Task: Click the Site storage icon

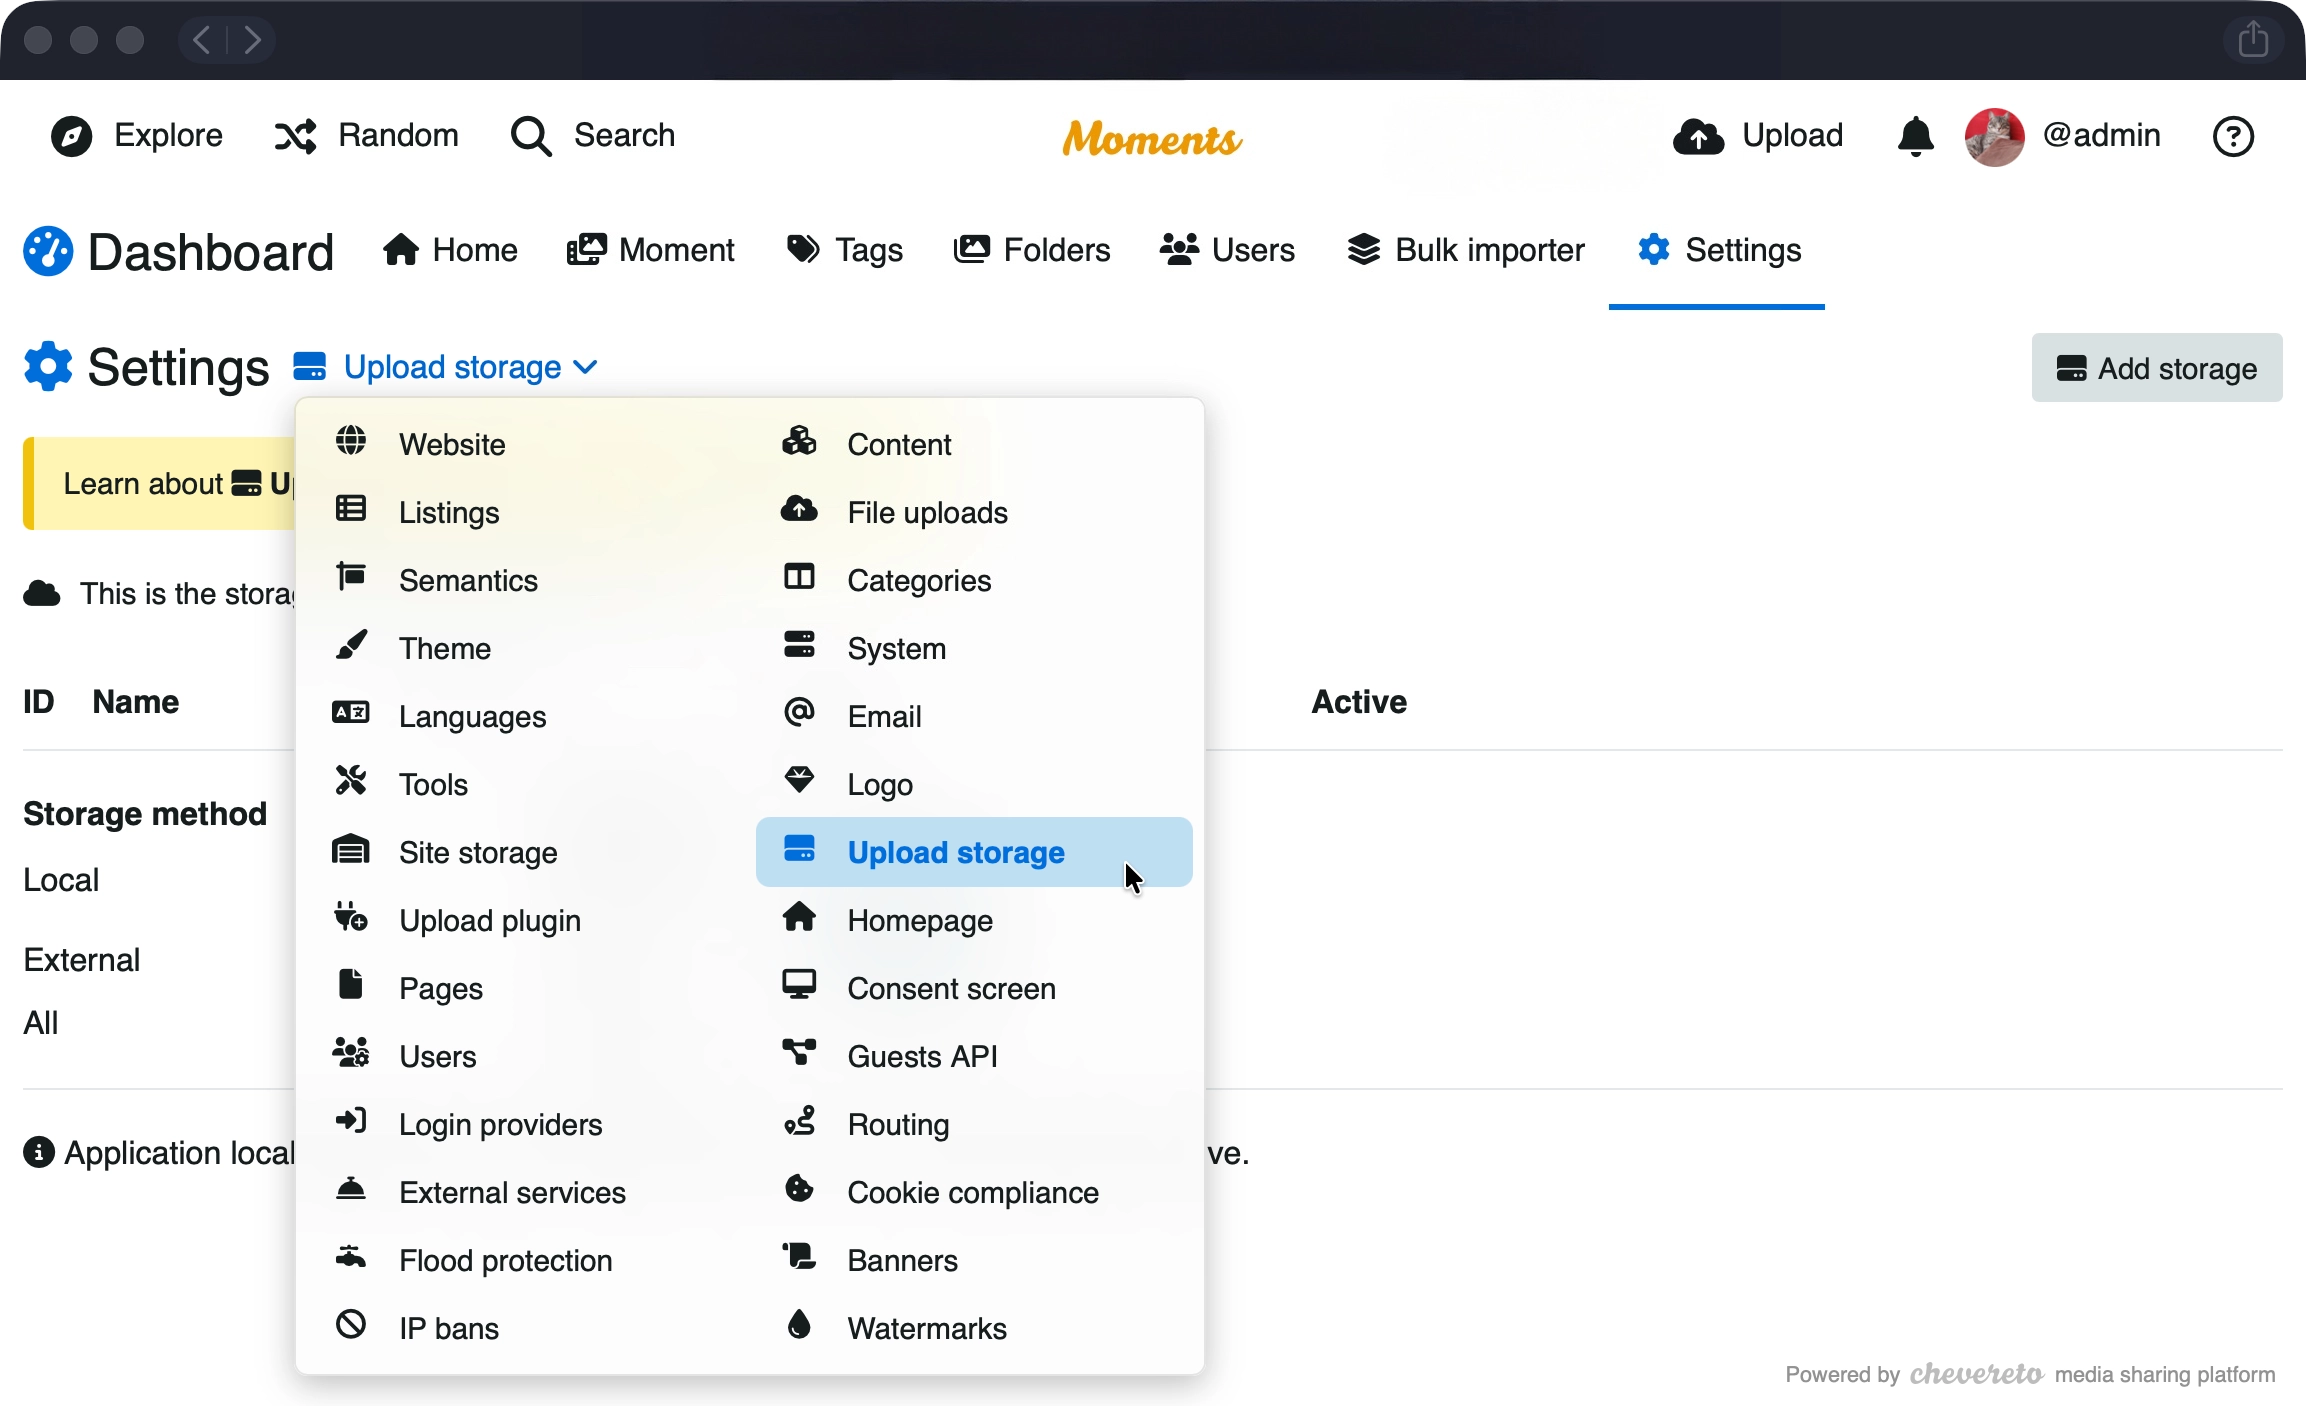Action: [x=351, y=849]
